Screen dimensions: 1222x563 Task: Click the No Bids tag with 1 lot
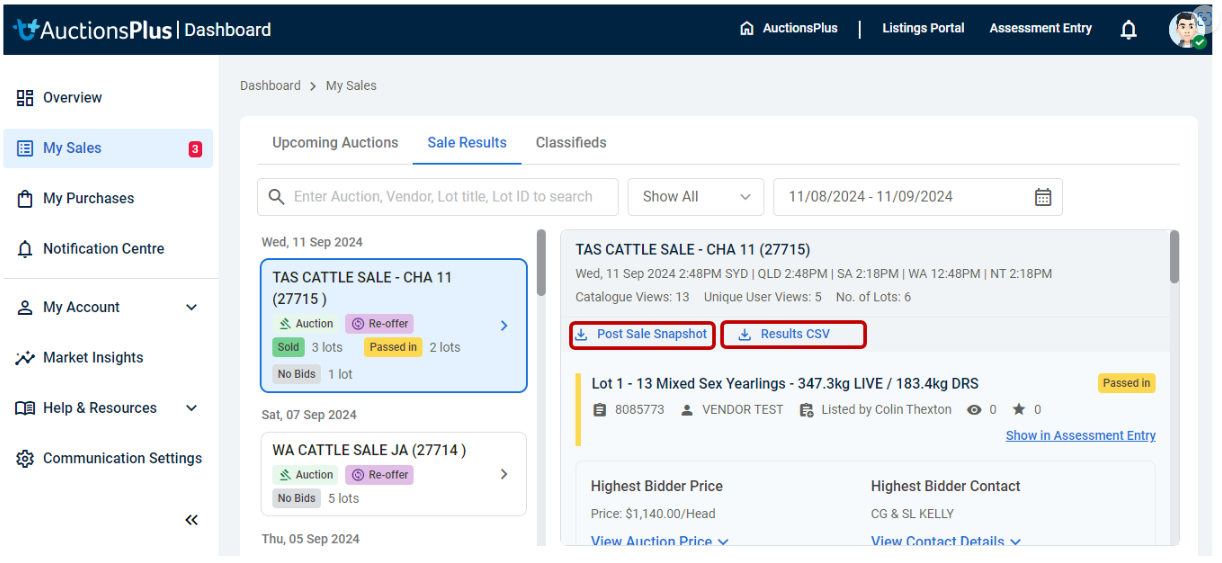[x=297, y=375]
